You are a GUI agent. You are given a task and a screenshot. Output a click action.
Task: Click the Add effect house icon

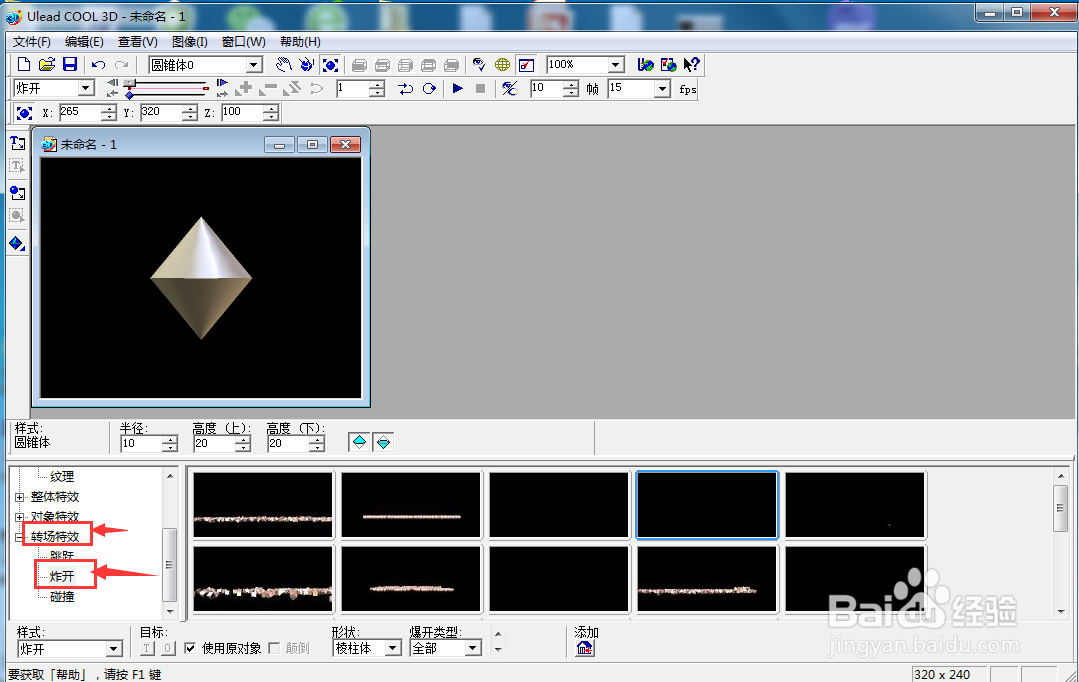584,648
